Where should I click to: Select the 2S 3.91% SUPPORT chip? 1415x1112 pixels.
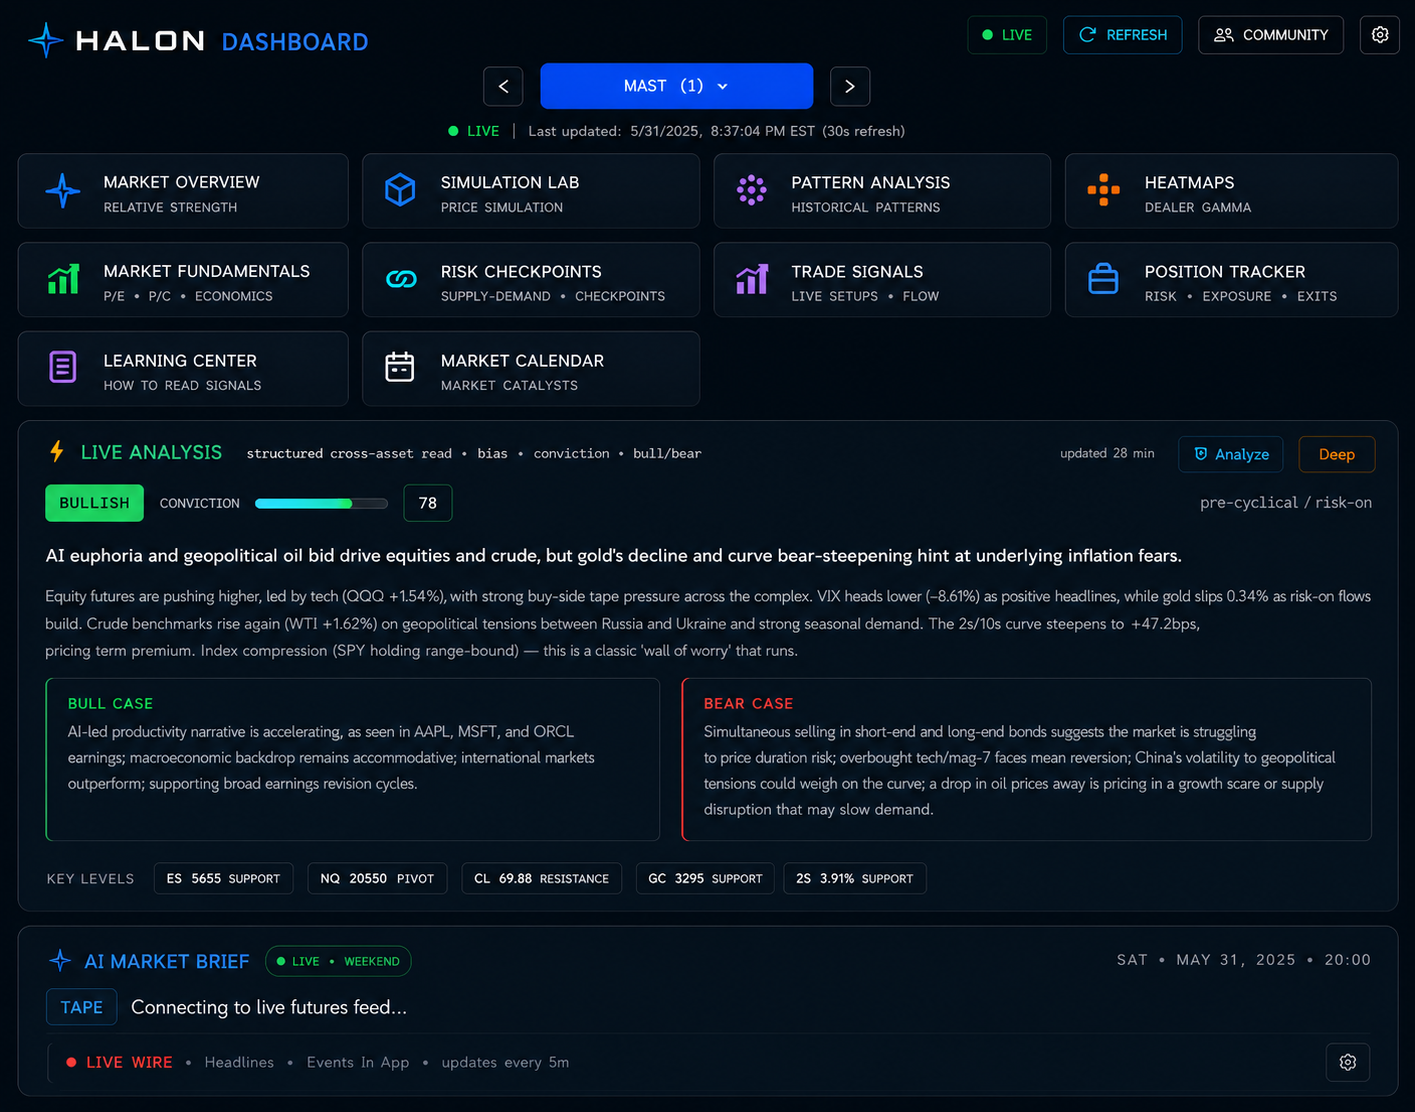(x=854, y=878)
